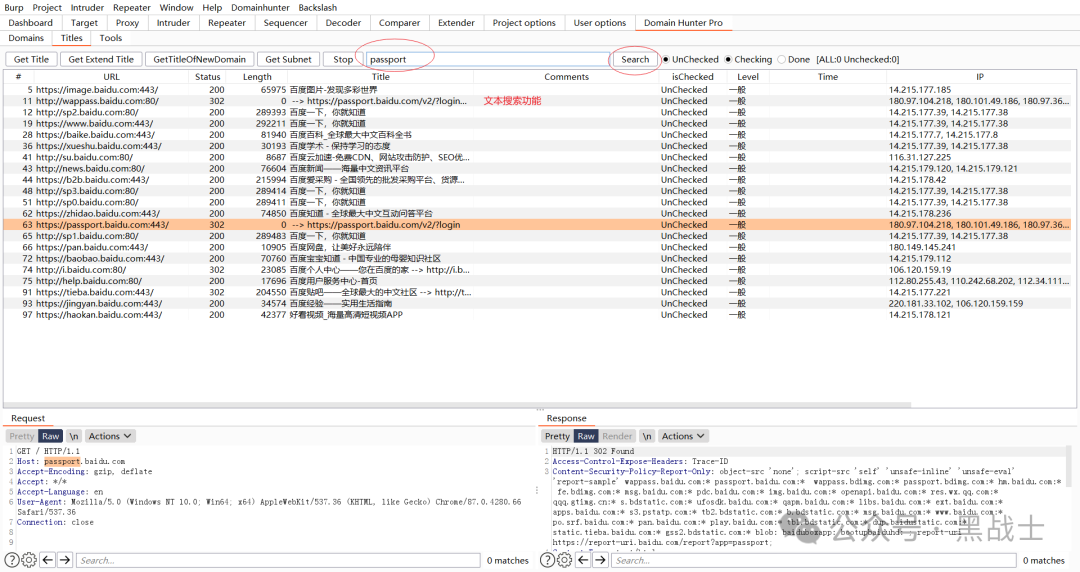The width and height of the screenshot is (1080, 572).
Task: Open the Domain Hunter Pro tab
Action: (x=683, y=23)
